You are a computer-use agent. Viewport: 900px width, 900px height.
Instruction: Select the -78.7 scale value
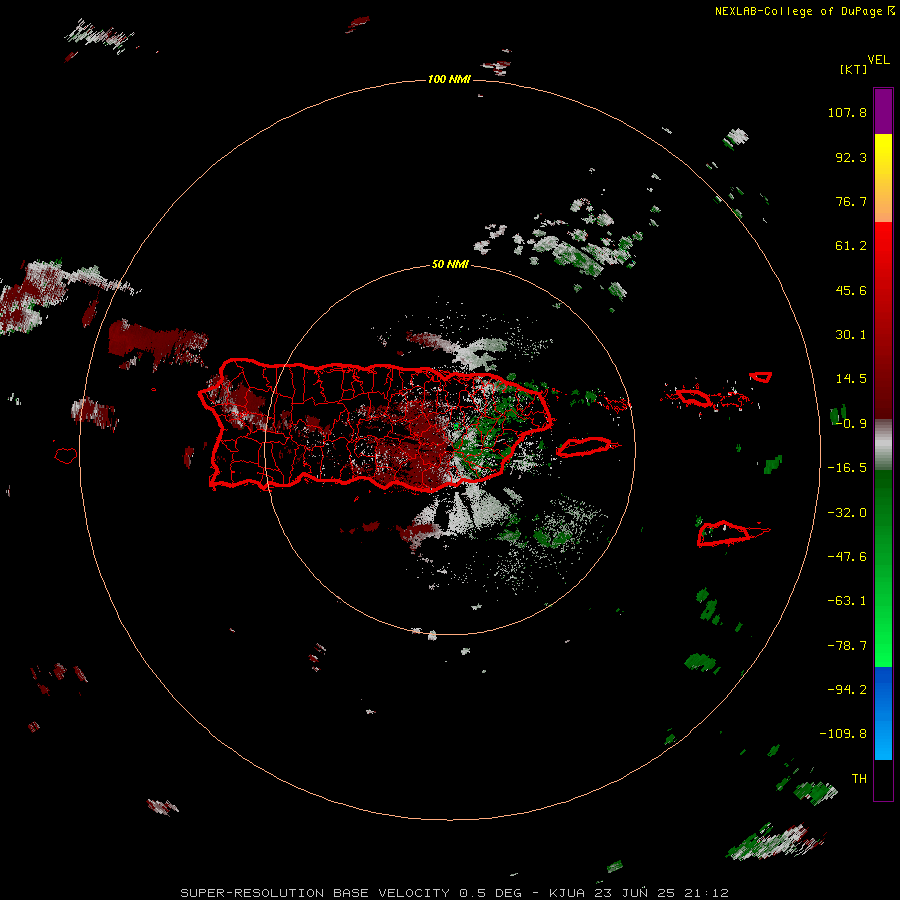point(847,646)
